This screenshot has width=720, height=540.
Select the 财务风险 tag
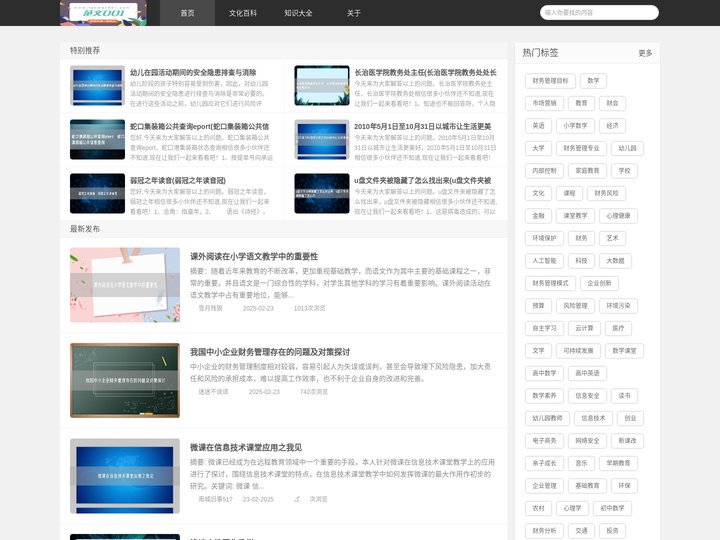606,193
